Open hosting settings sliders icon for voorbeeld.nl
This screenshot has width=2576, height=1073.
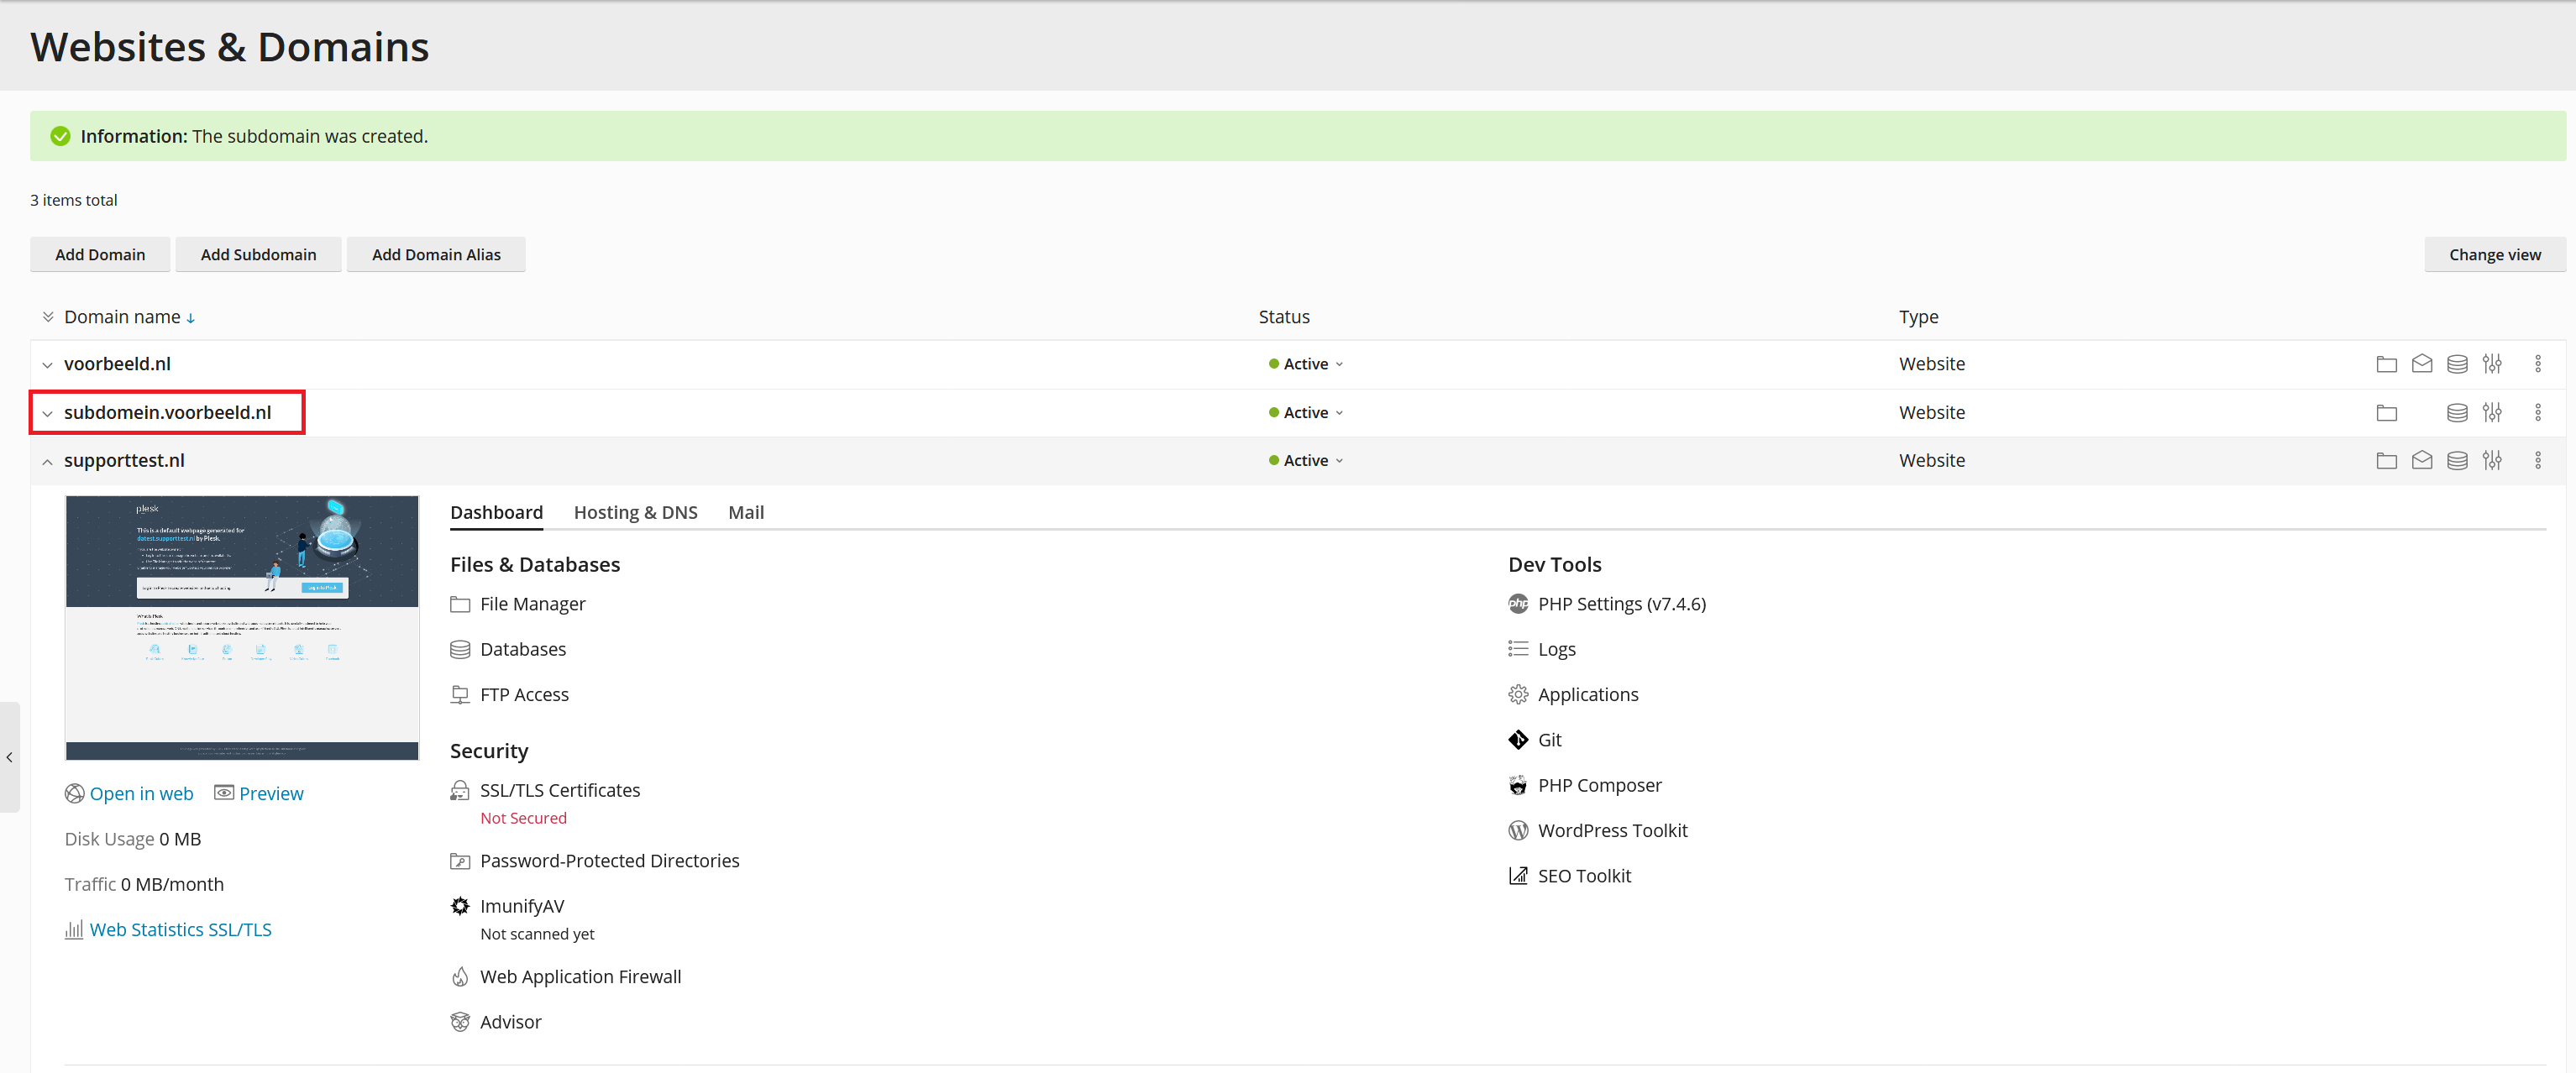coord(2491,364)
